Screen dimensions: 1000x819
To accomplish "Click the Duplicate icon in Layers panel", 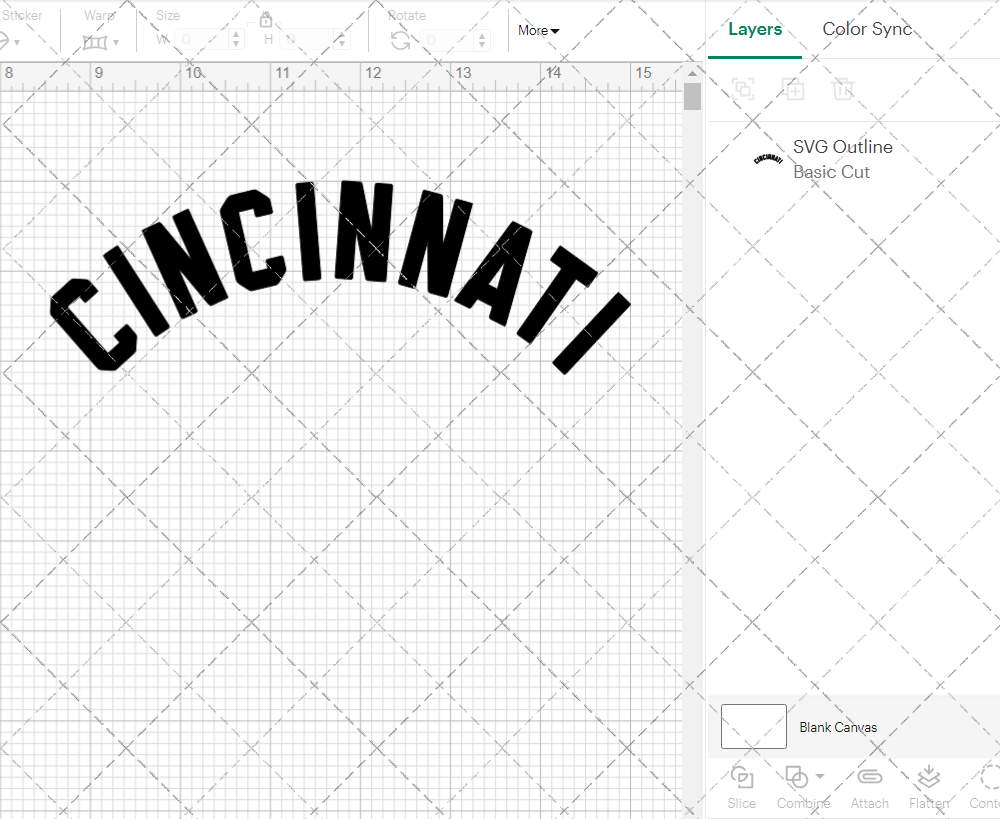I will [794, 89].
